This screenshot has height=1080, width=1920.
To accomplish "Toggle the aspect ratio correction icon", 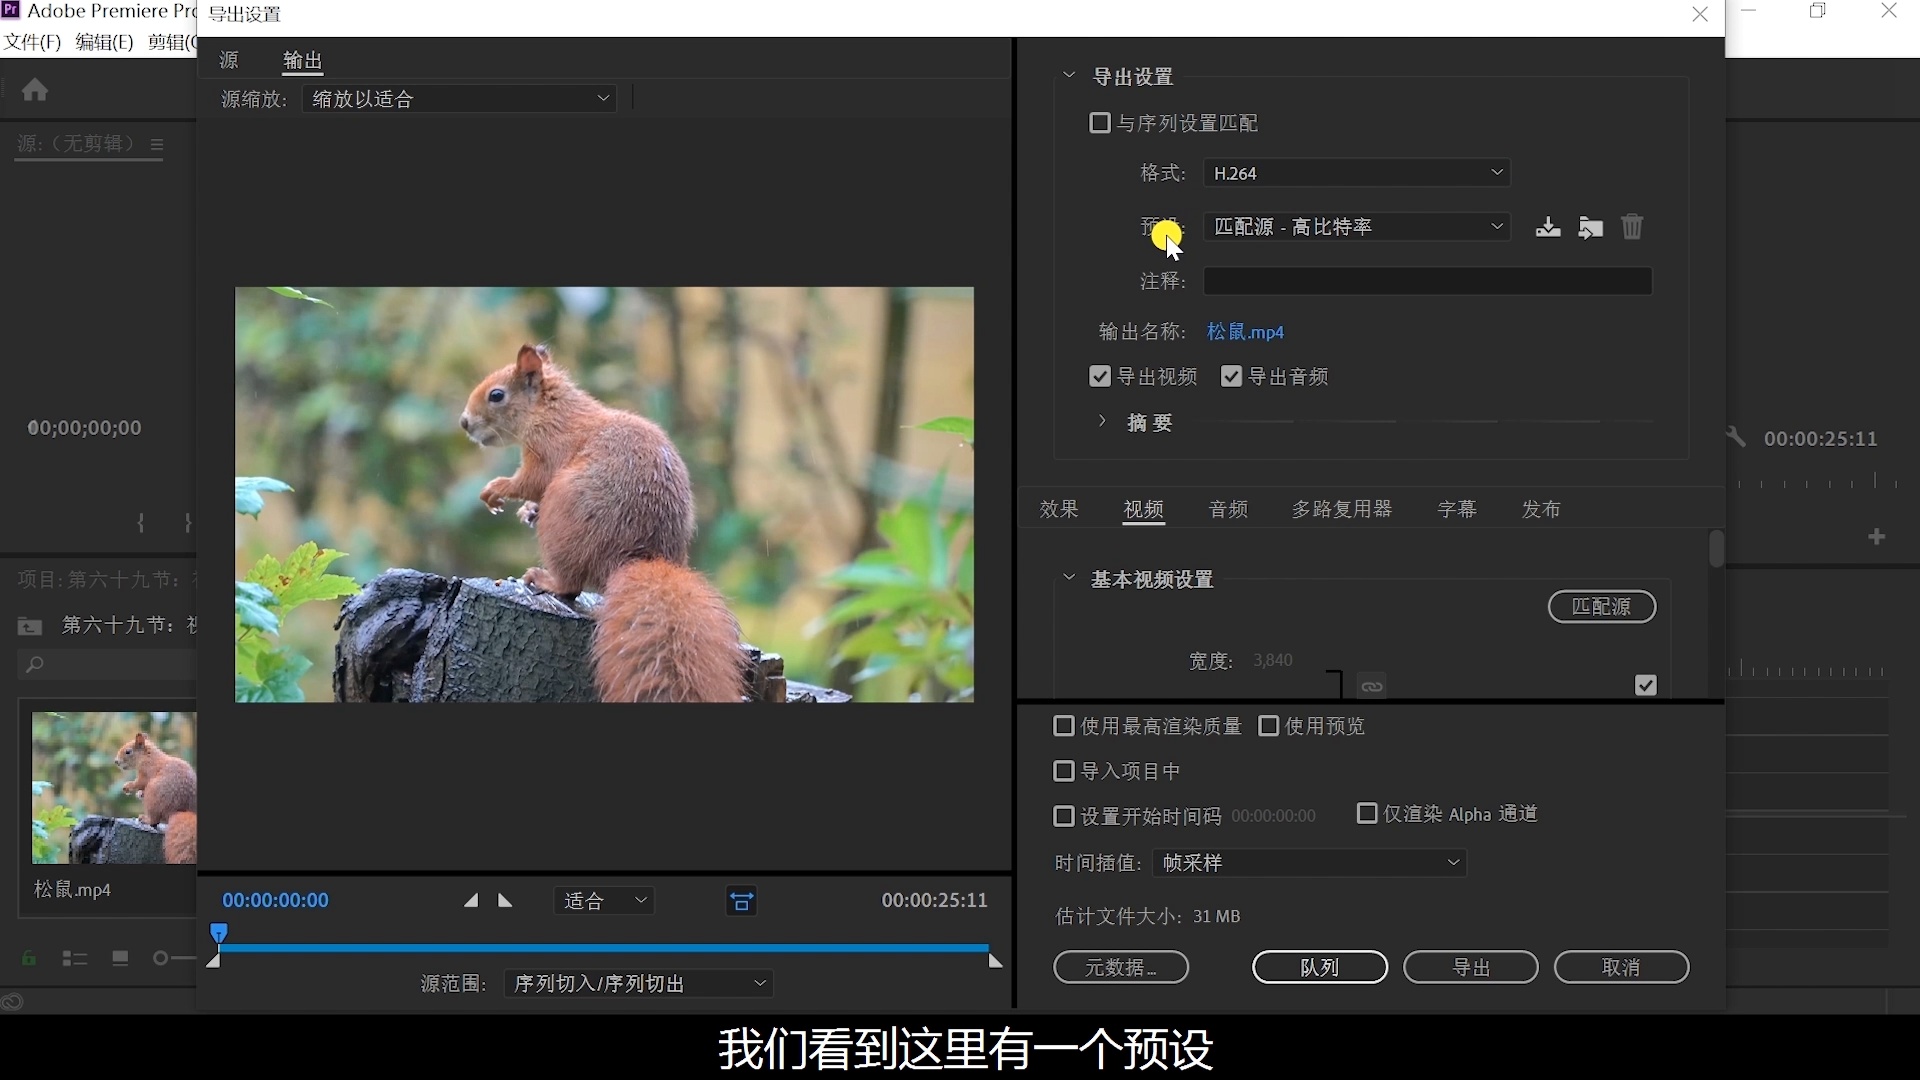I will tap(742, 901).
